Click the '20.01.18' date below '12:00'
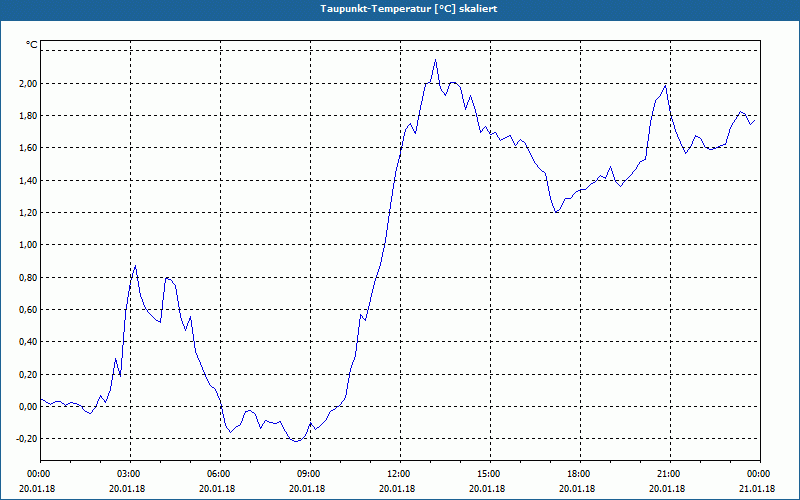 point(397,489)
